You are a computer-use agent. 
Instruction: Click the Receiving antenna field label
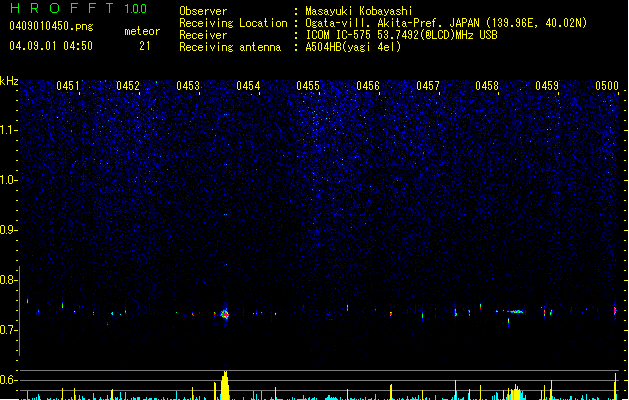pyautogui.click(x=230, y=47)
